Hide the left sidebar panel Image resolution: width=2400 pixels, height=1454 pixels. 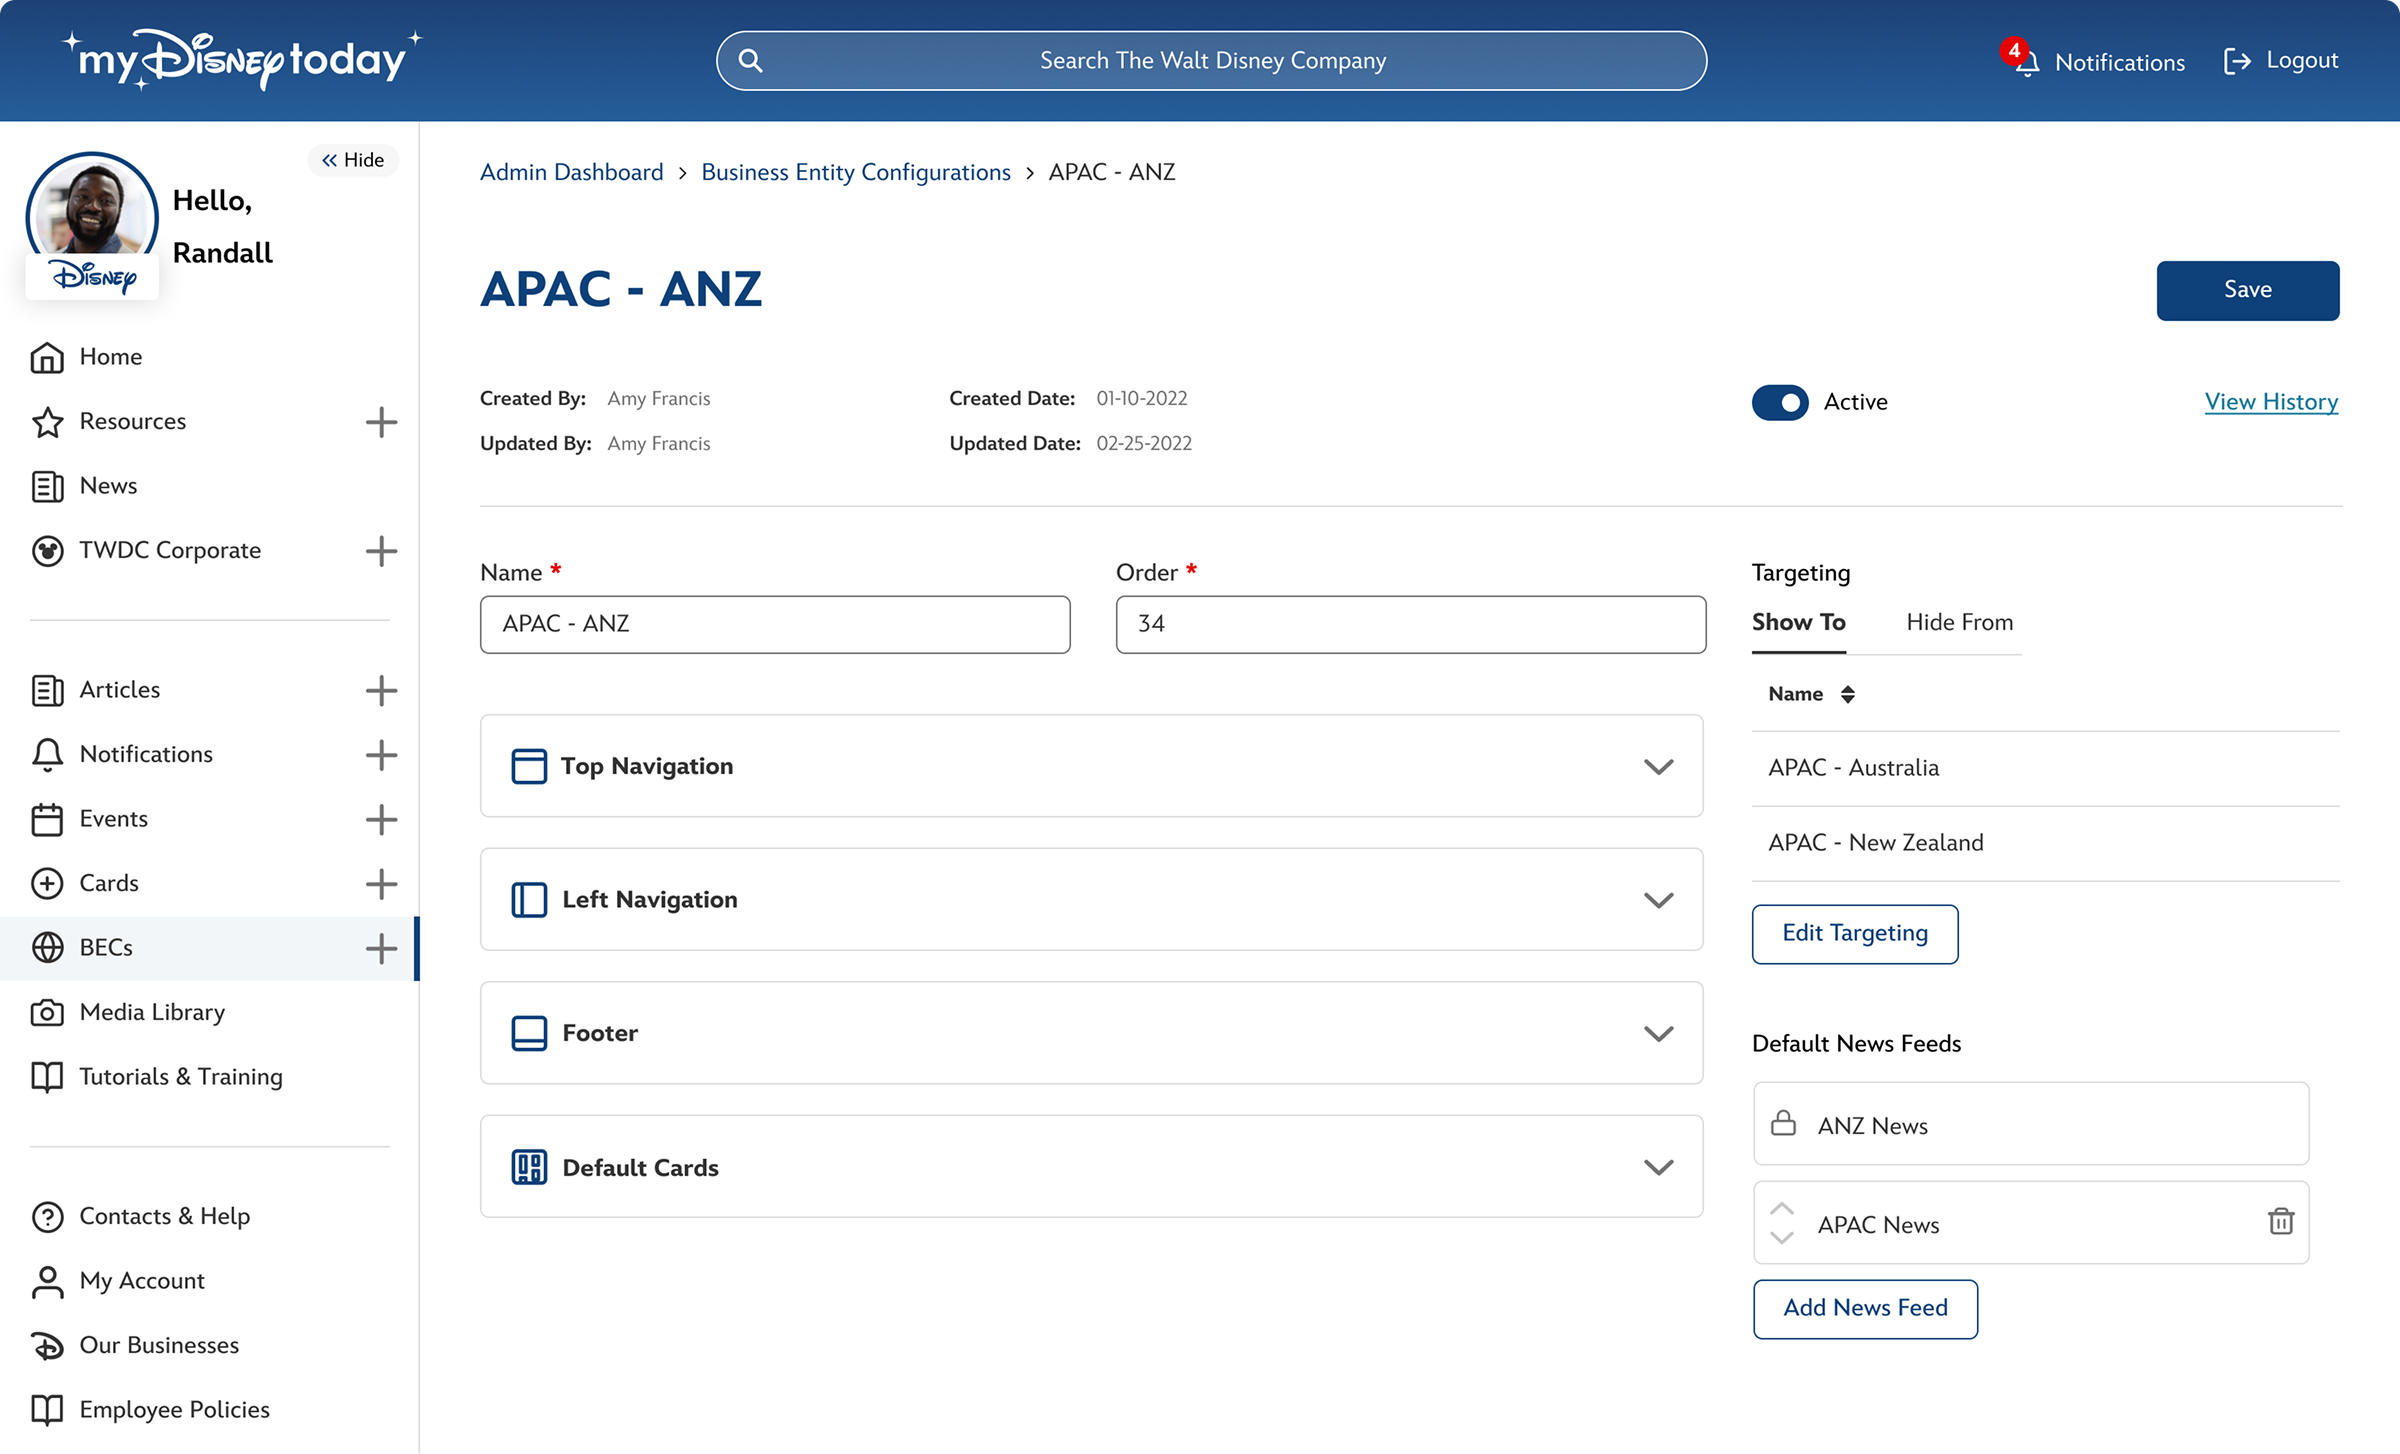coord(353,160)
